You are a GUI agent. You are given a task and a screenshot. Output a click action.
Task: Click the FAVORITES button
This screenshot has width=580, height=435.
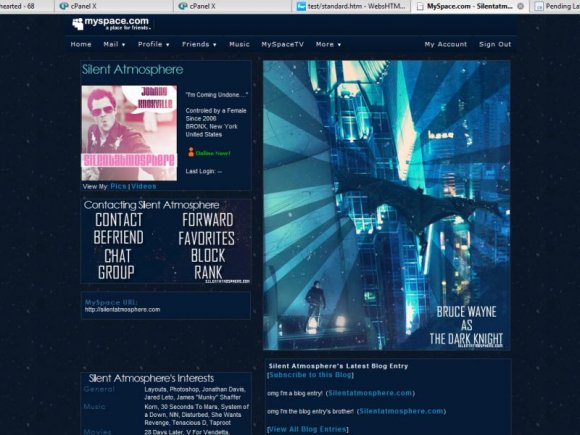click(206, 238)
